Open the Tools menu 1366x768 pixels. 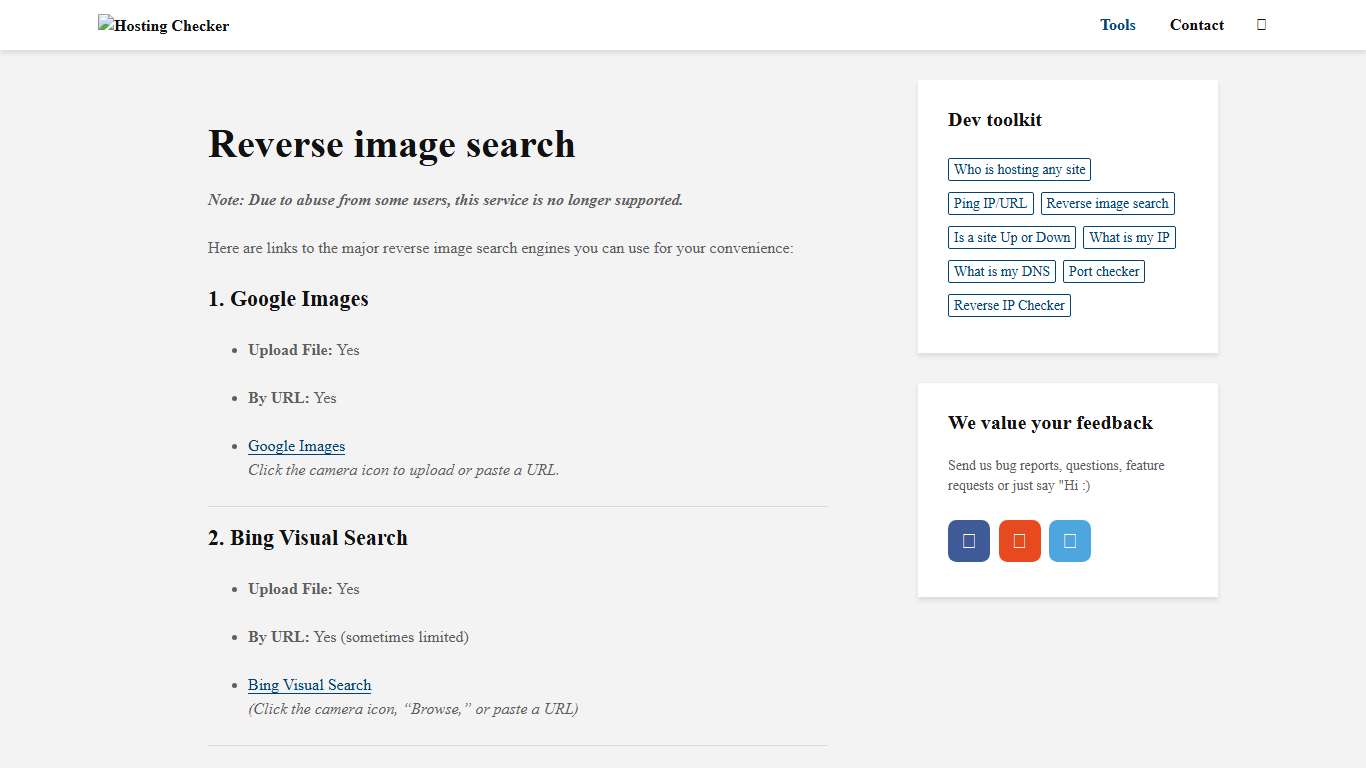[x=1117, y=25]
